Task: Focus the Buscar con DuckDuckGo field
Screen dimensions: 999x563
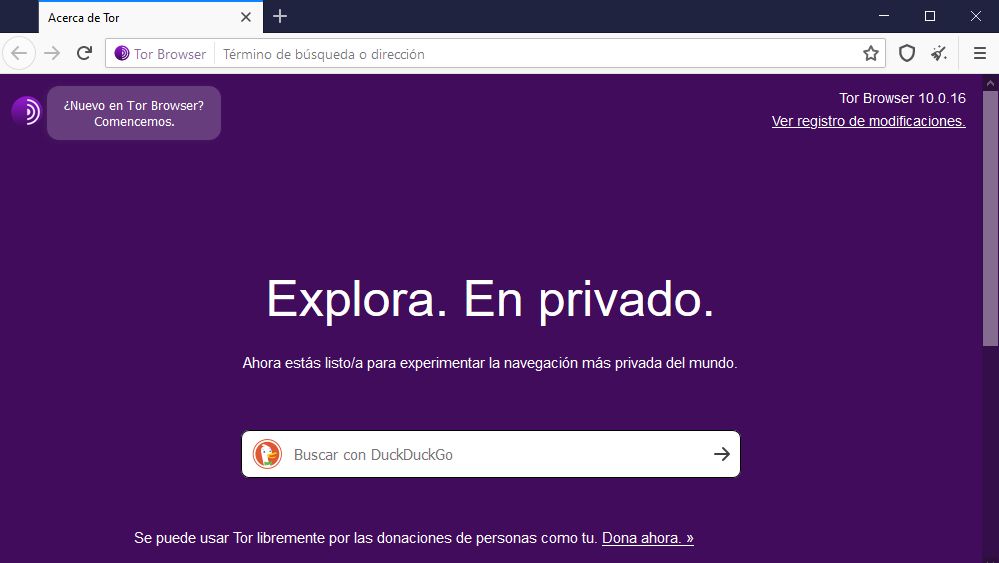Action: (x=491, y=454)
